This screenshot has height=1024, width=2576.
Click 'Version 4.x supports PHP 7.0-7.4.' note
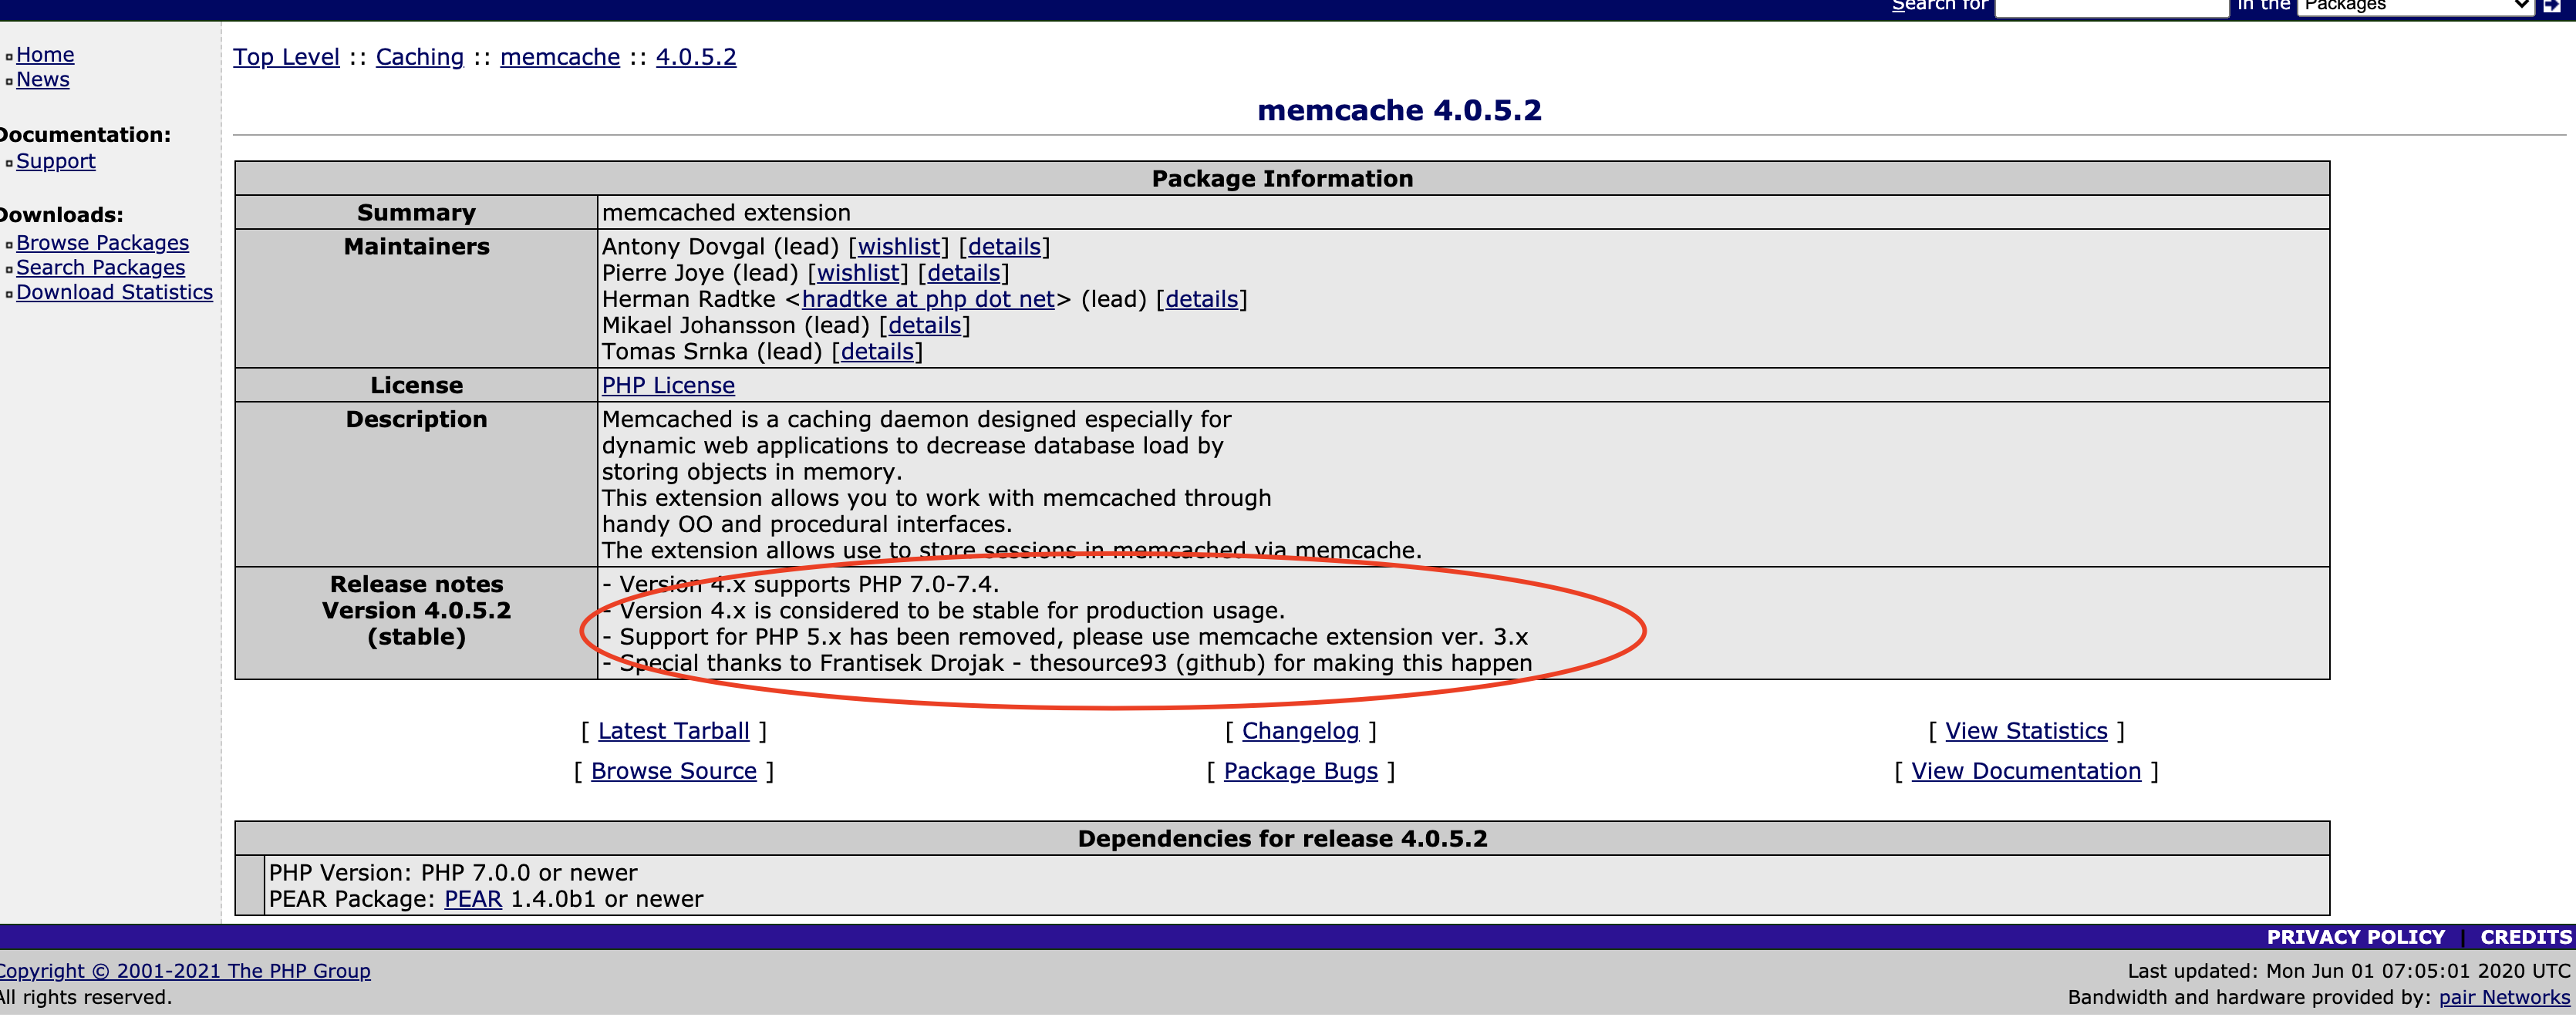pos(801,584)
